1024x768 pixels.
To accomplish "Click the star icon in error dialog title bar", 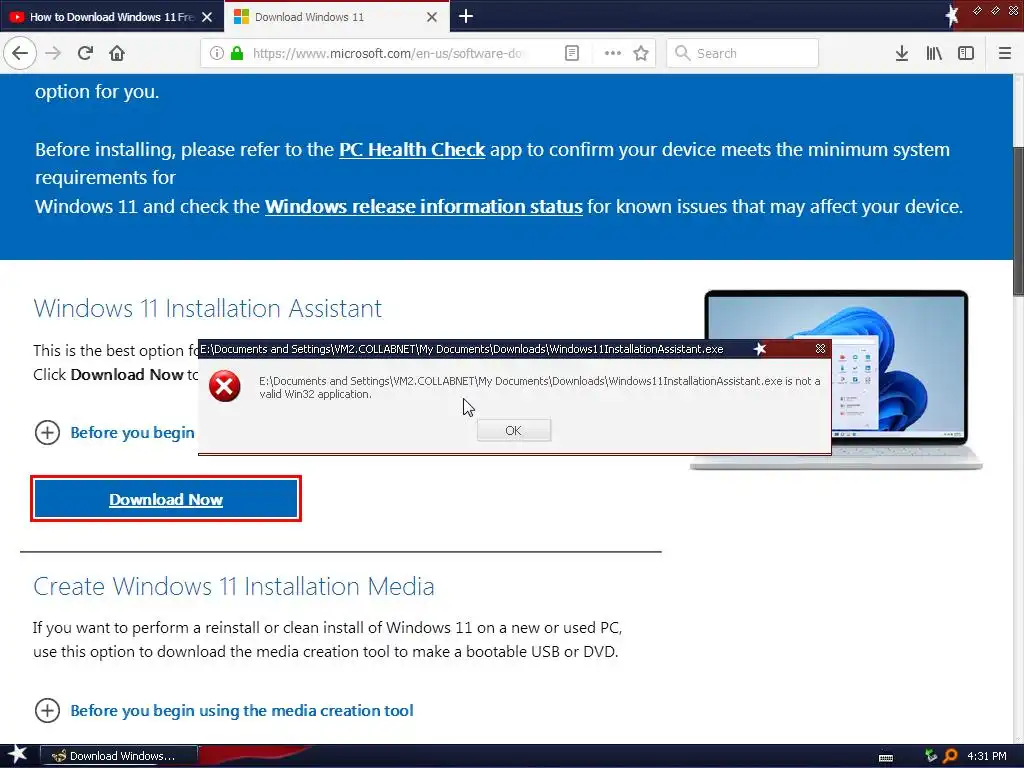I will (760, 349).
